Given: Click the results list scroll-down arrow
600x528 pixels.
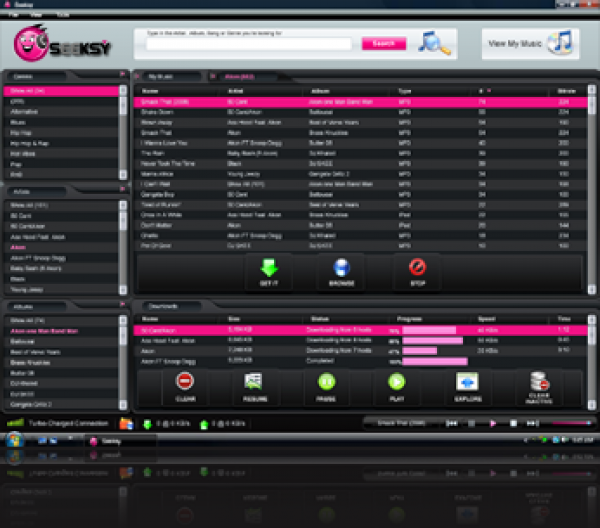Looking at the screenshot, I should (592, 289).
